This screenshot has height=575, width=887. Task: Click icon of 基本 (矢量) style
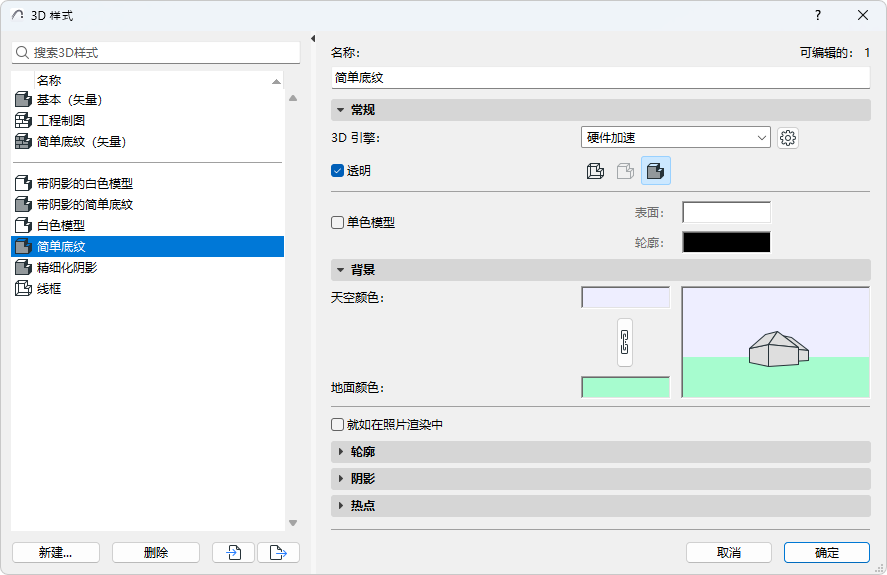click(23, 100)
